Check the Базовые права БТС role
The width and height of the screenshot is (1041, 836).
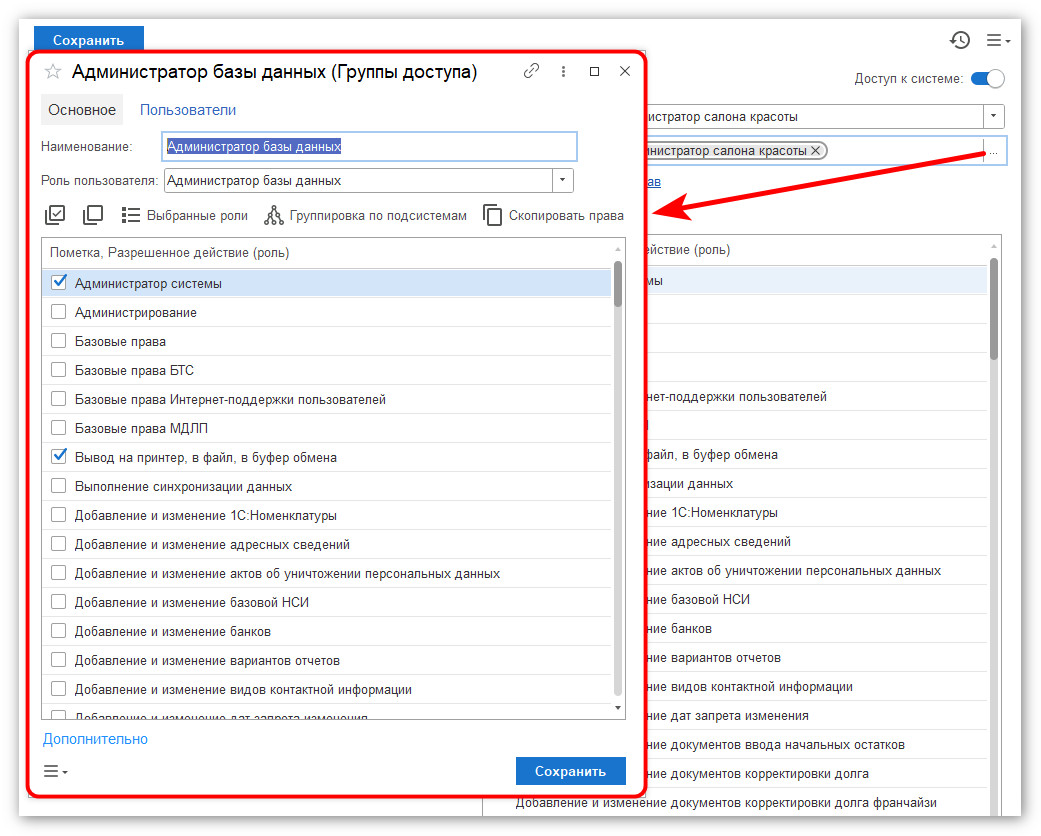coord(59,369)
